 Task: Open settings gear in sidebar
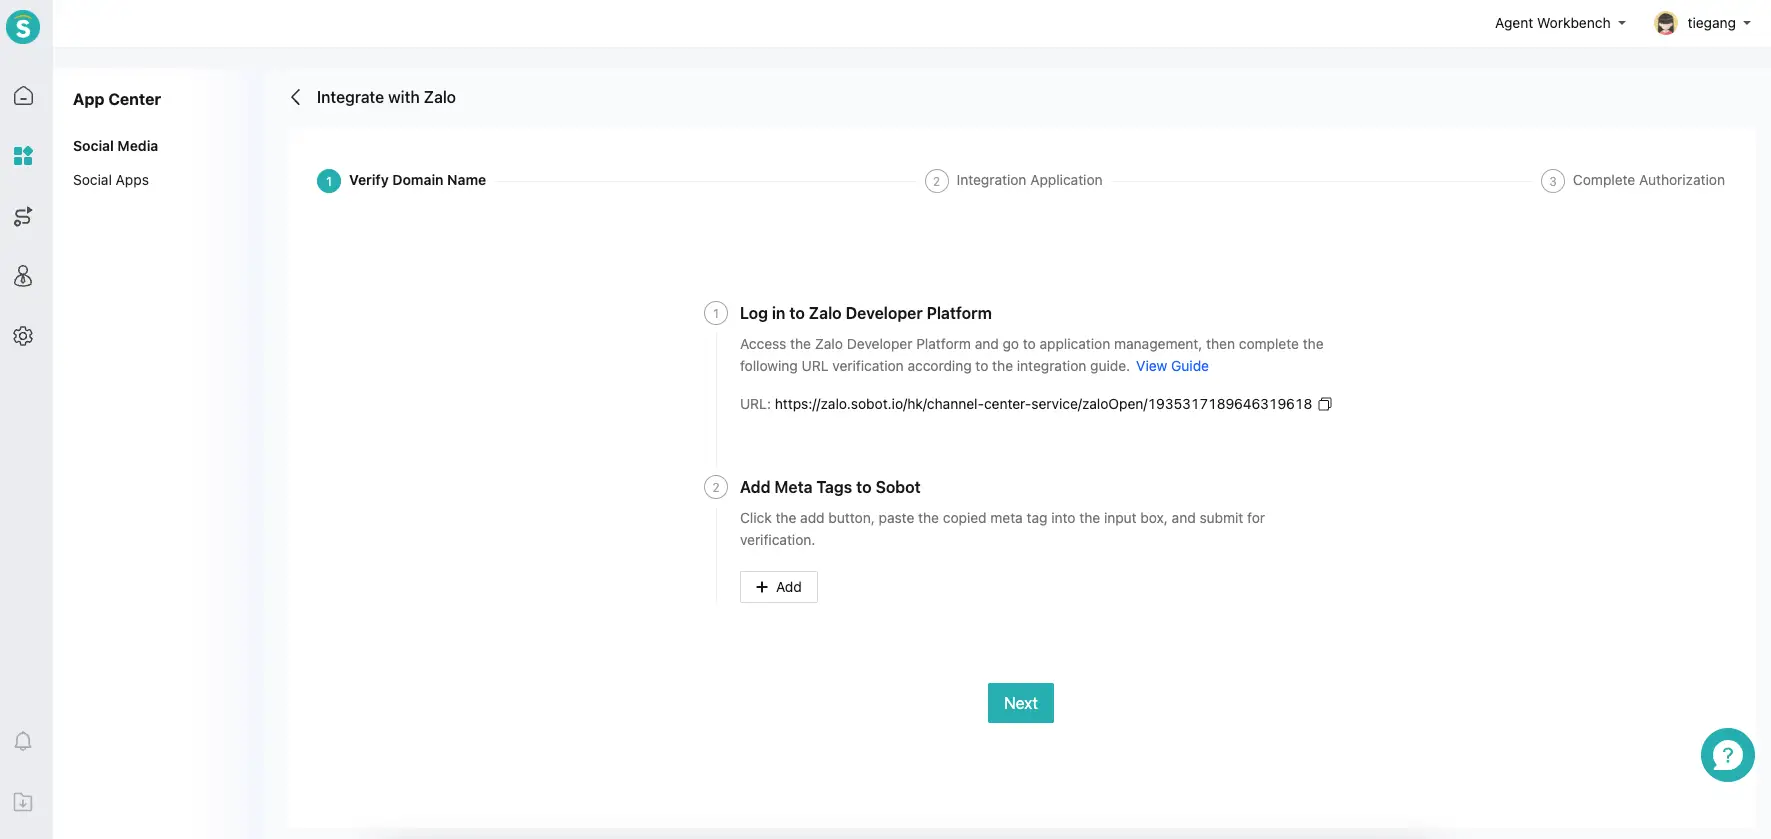23,336
